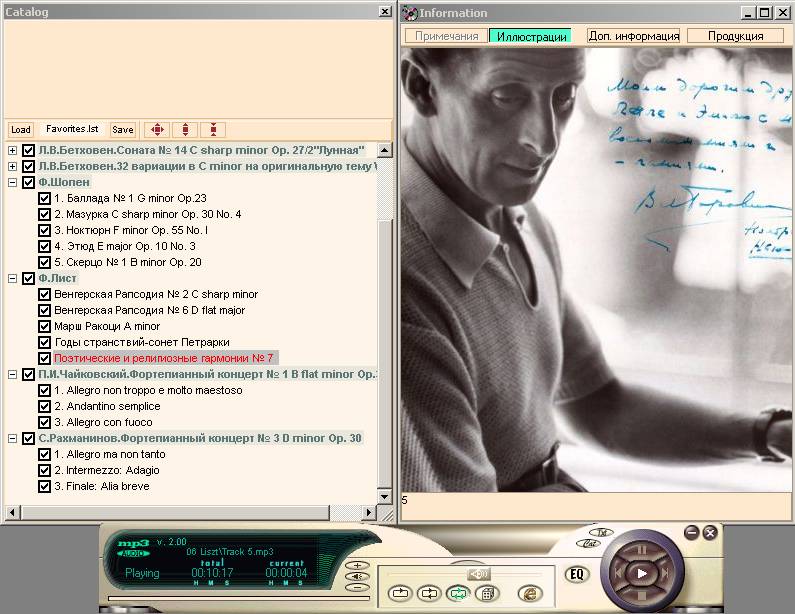The image size is (795, 614).
Task: Click the Internet Explorer icon in player
Action: pos(529,593)
